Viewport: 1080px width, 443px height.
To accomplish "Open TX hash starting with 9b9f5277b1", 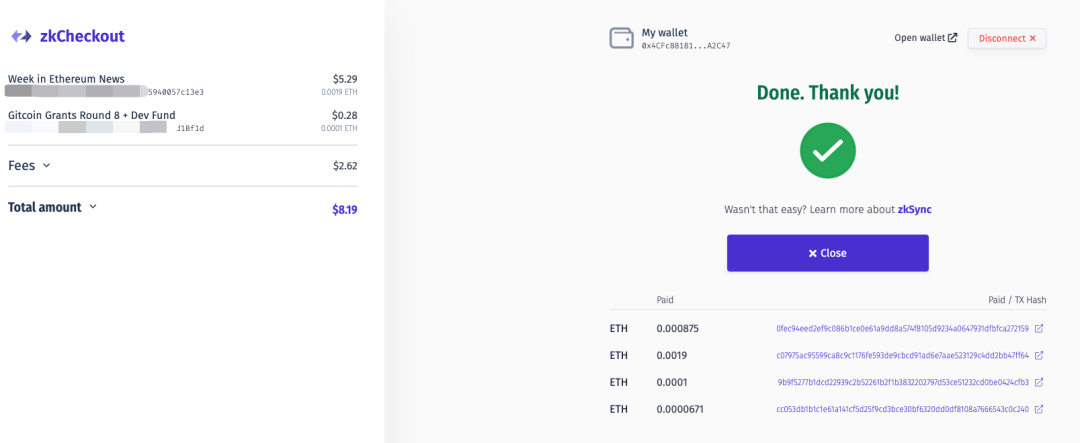I will [x=904, y=382].
